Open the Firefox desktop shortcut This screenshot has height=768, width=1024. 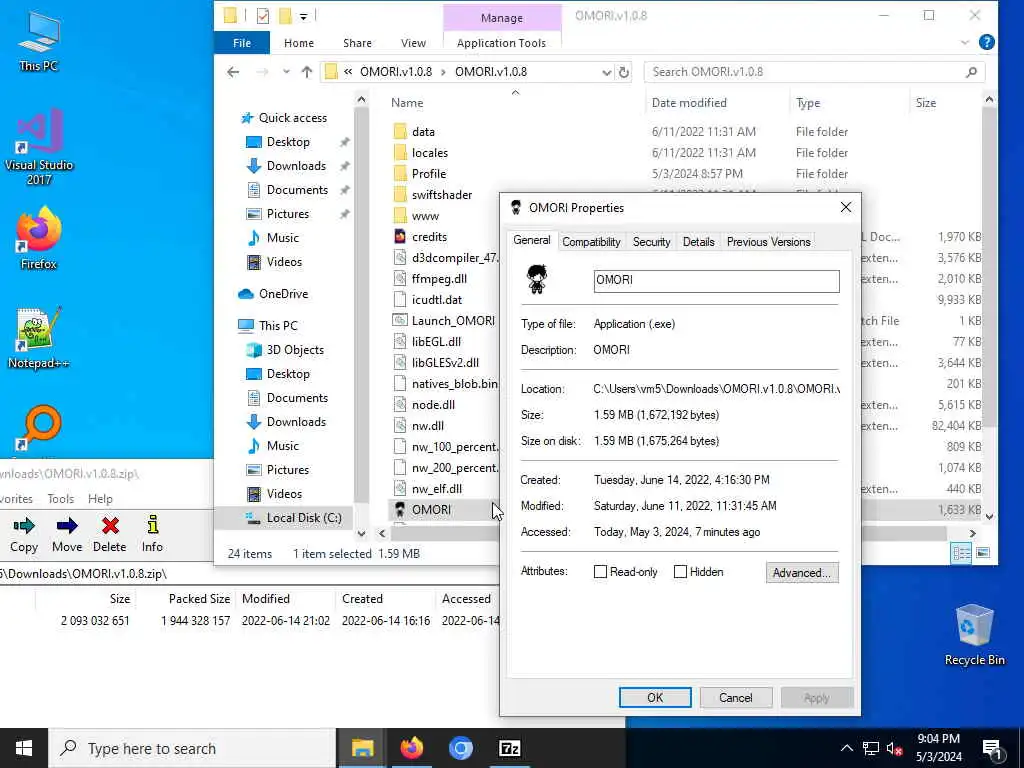(39, 238)
